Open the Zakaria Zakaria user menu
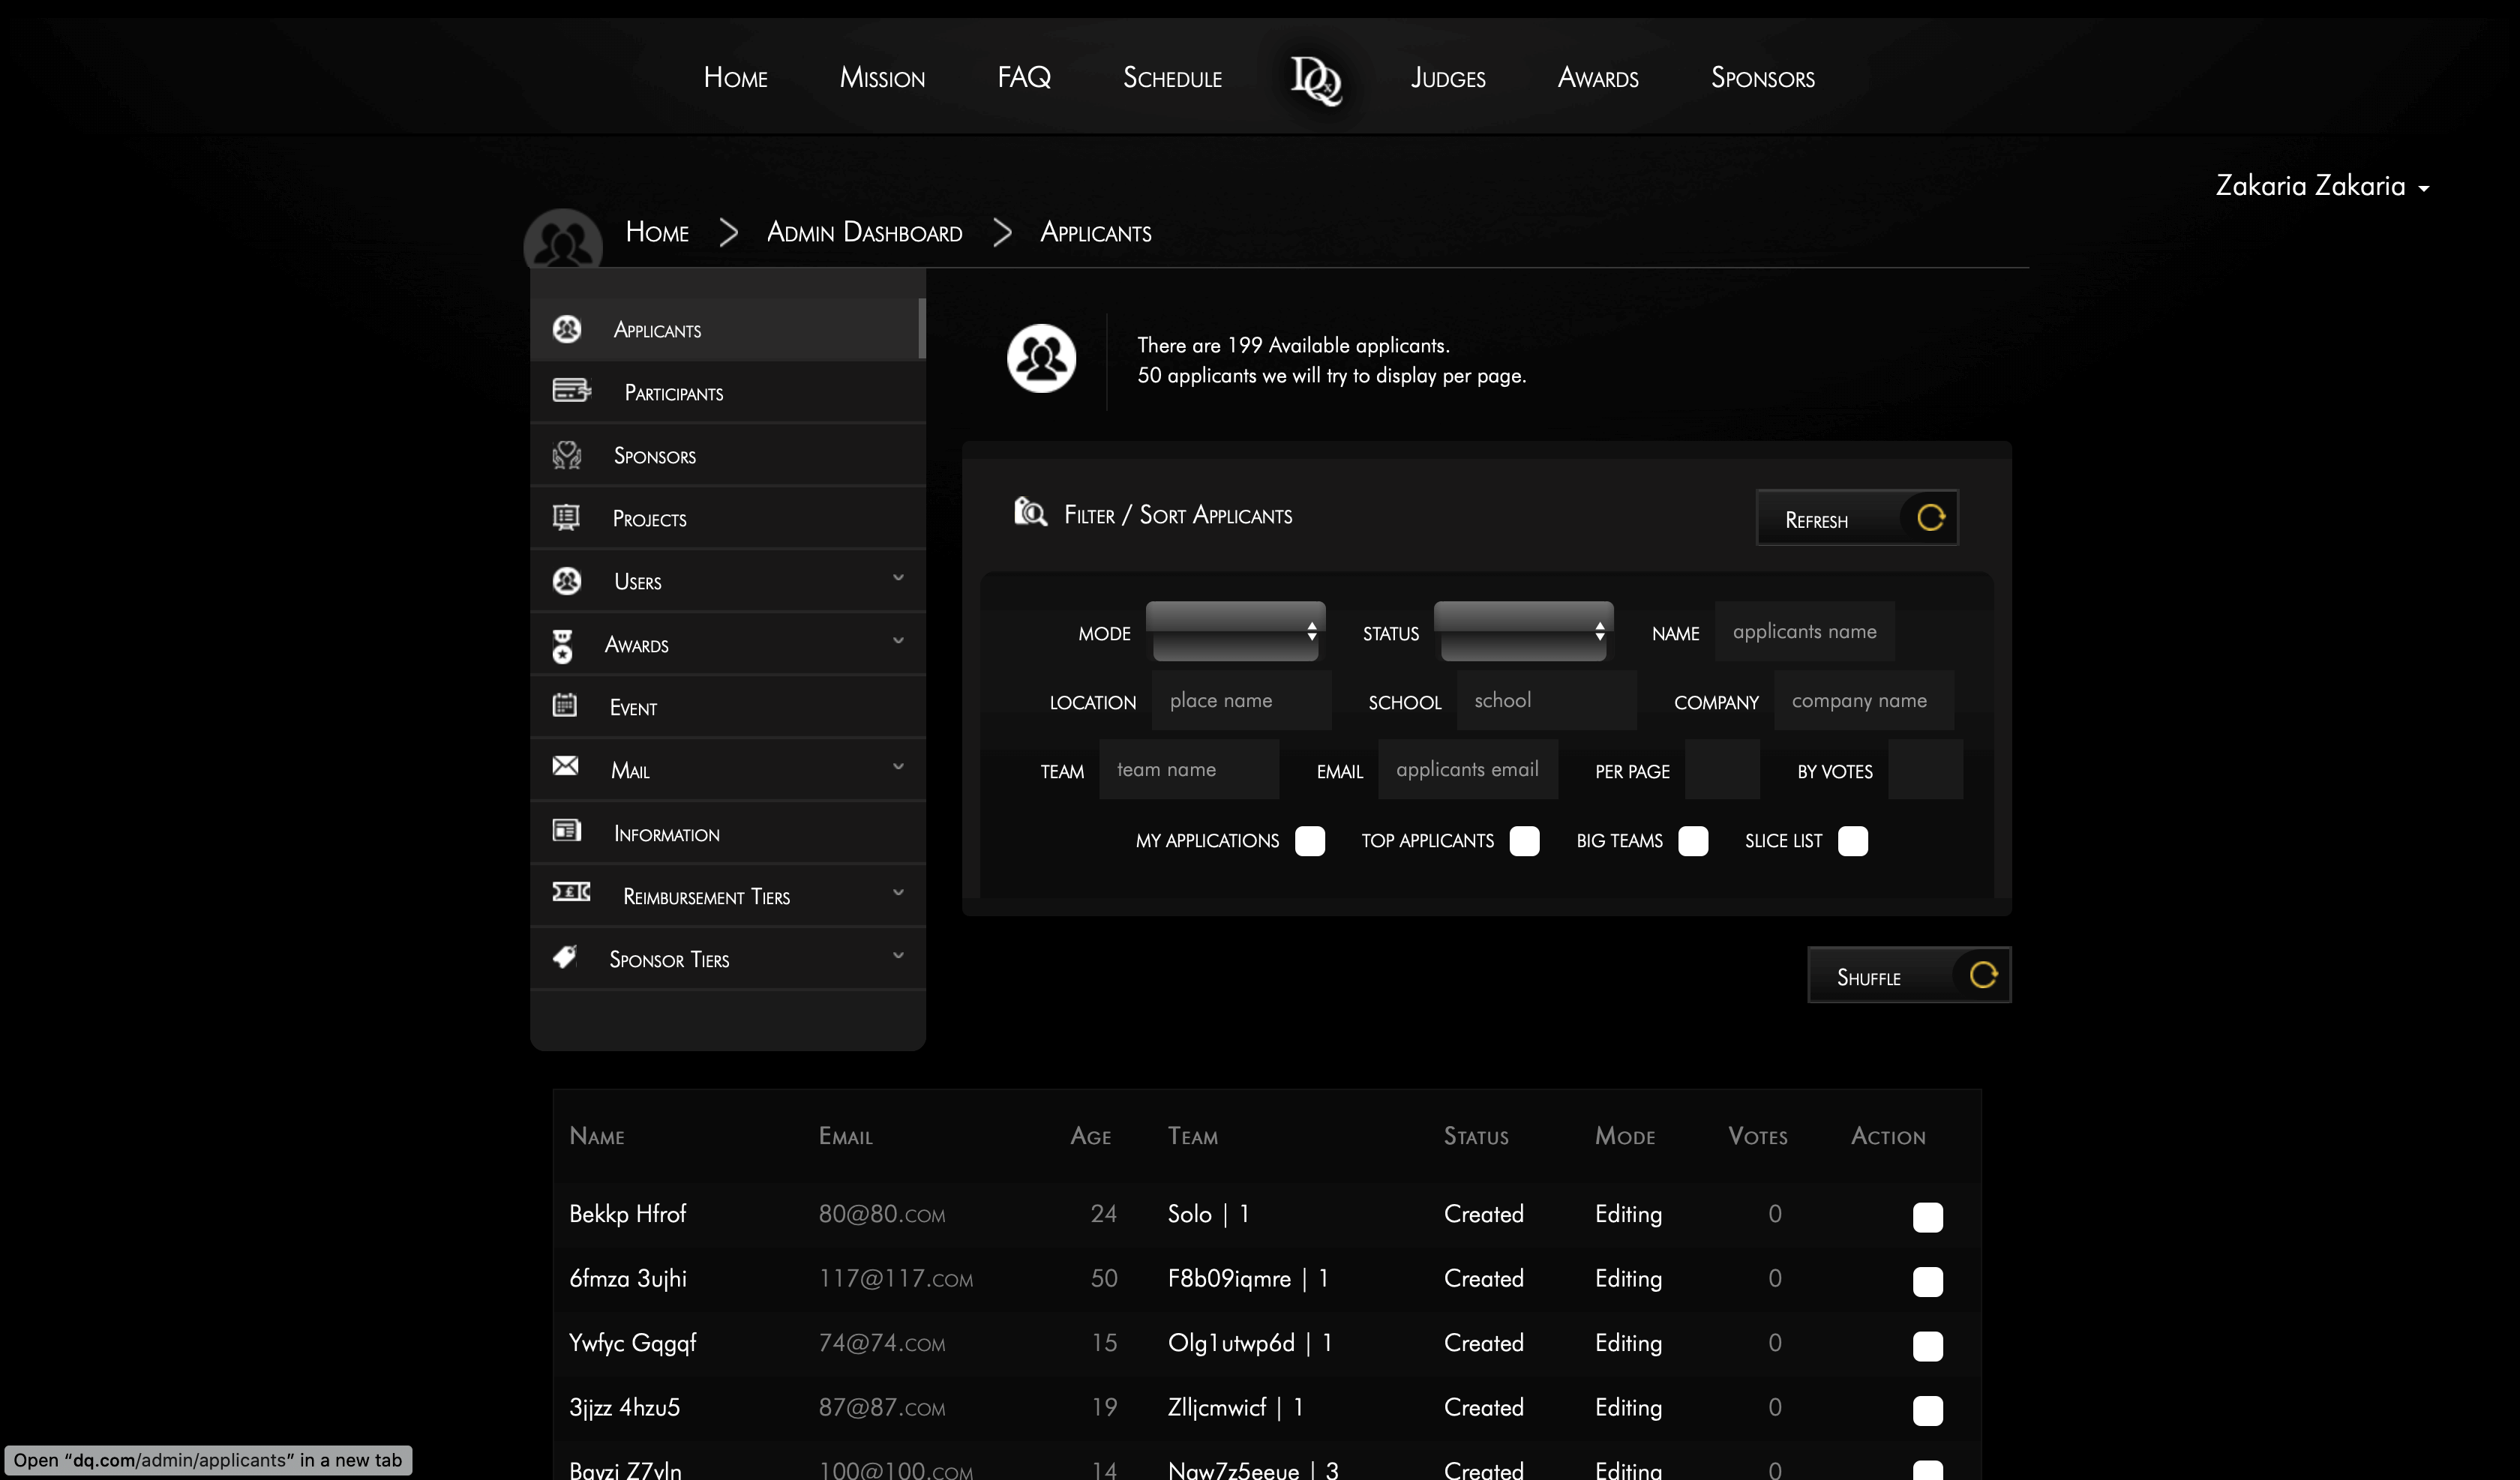 point(2322,186)
